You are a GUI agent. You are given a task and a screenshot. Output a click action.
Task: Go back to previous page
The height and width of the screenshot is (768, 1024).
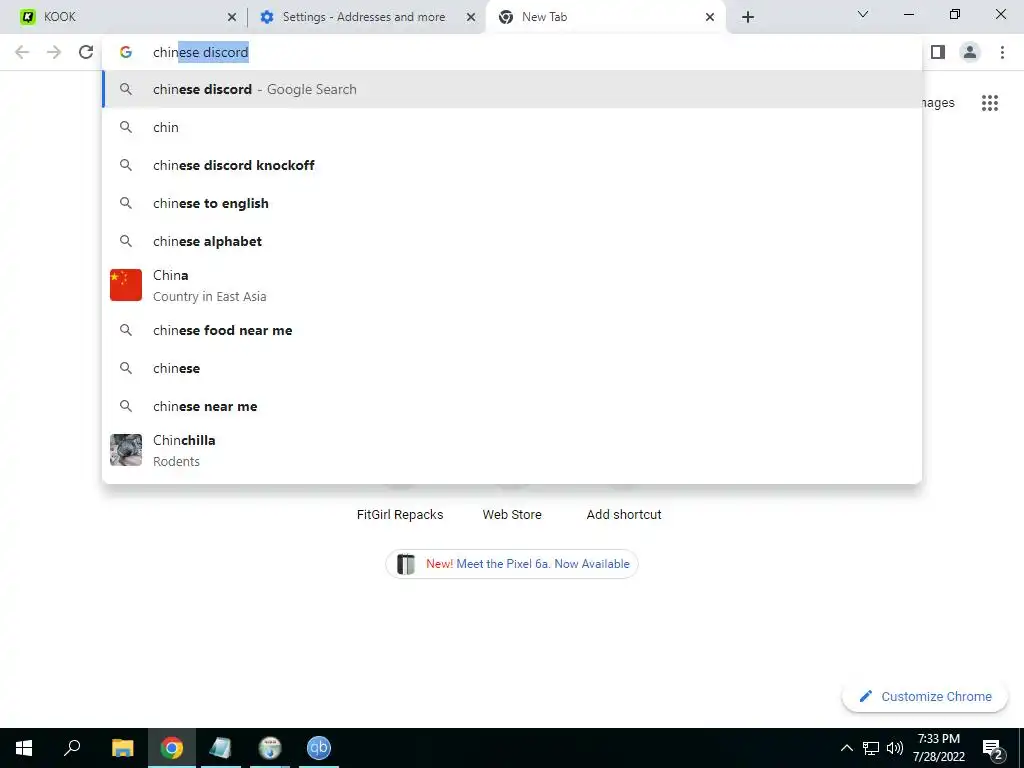tap(22, 52)
